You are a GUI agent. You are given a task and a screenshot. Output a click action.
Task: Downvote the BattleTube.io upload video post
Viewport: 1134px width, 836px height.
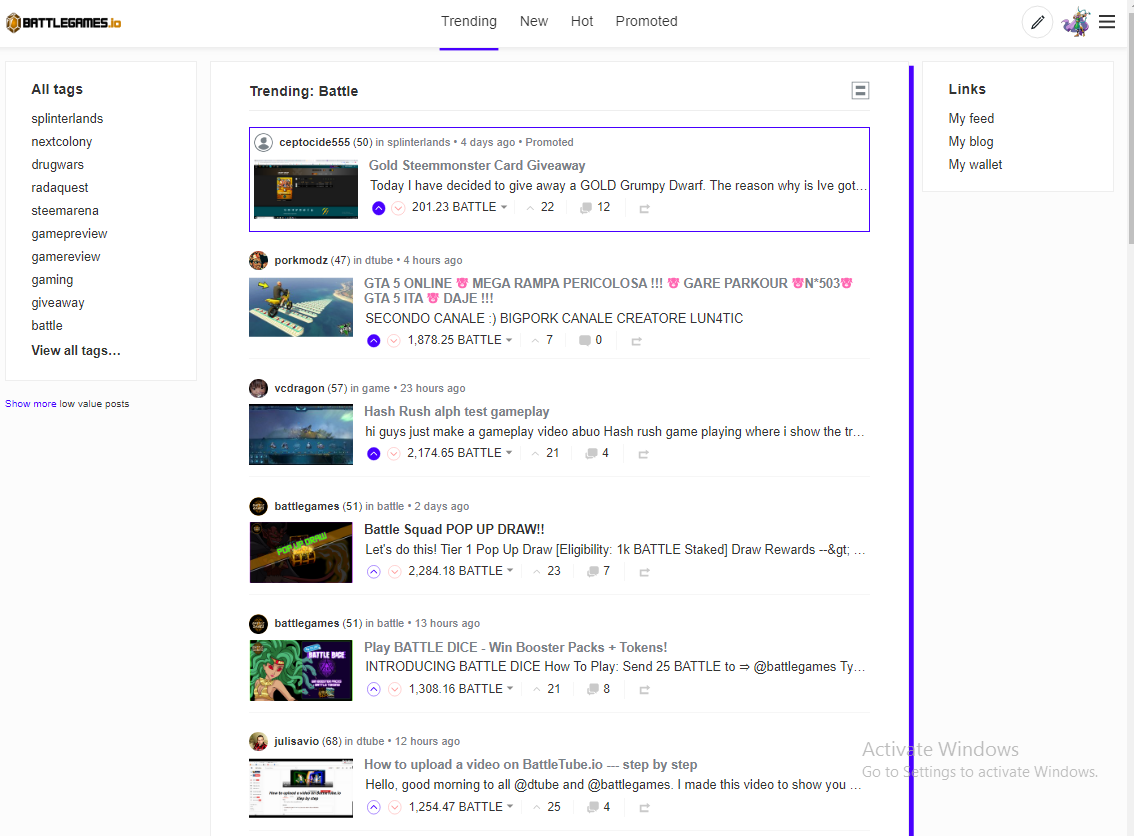click(x=394, y=807)
